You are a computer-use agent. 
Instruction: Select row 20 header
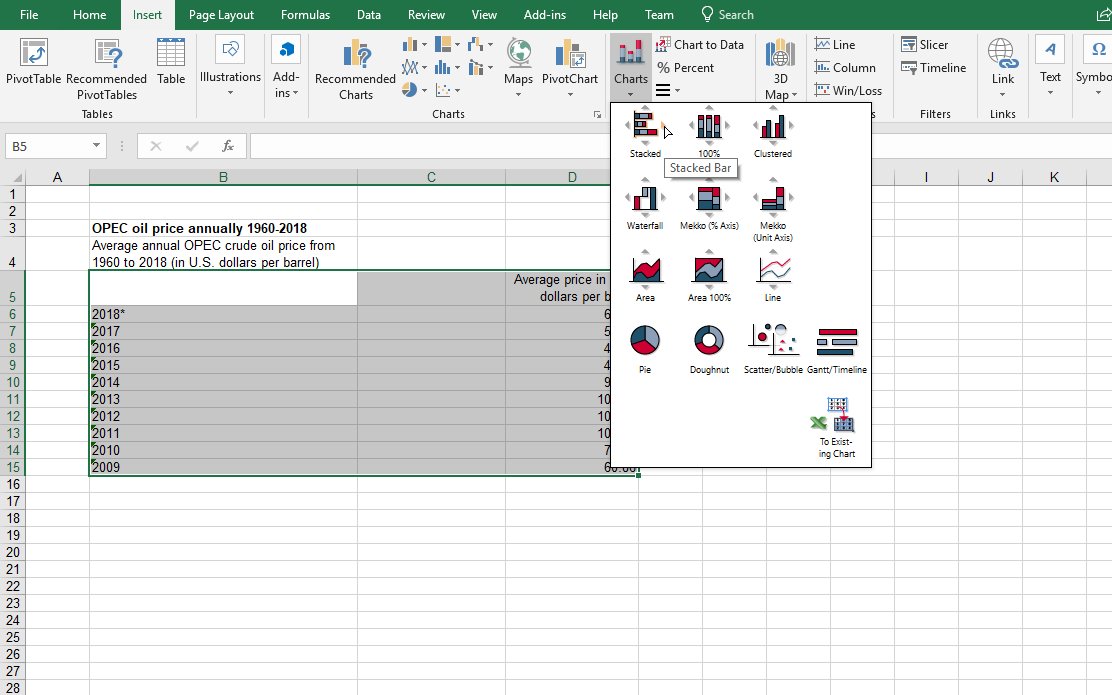[x=13, y=552]
